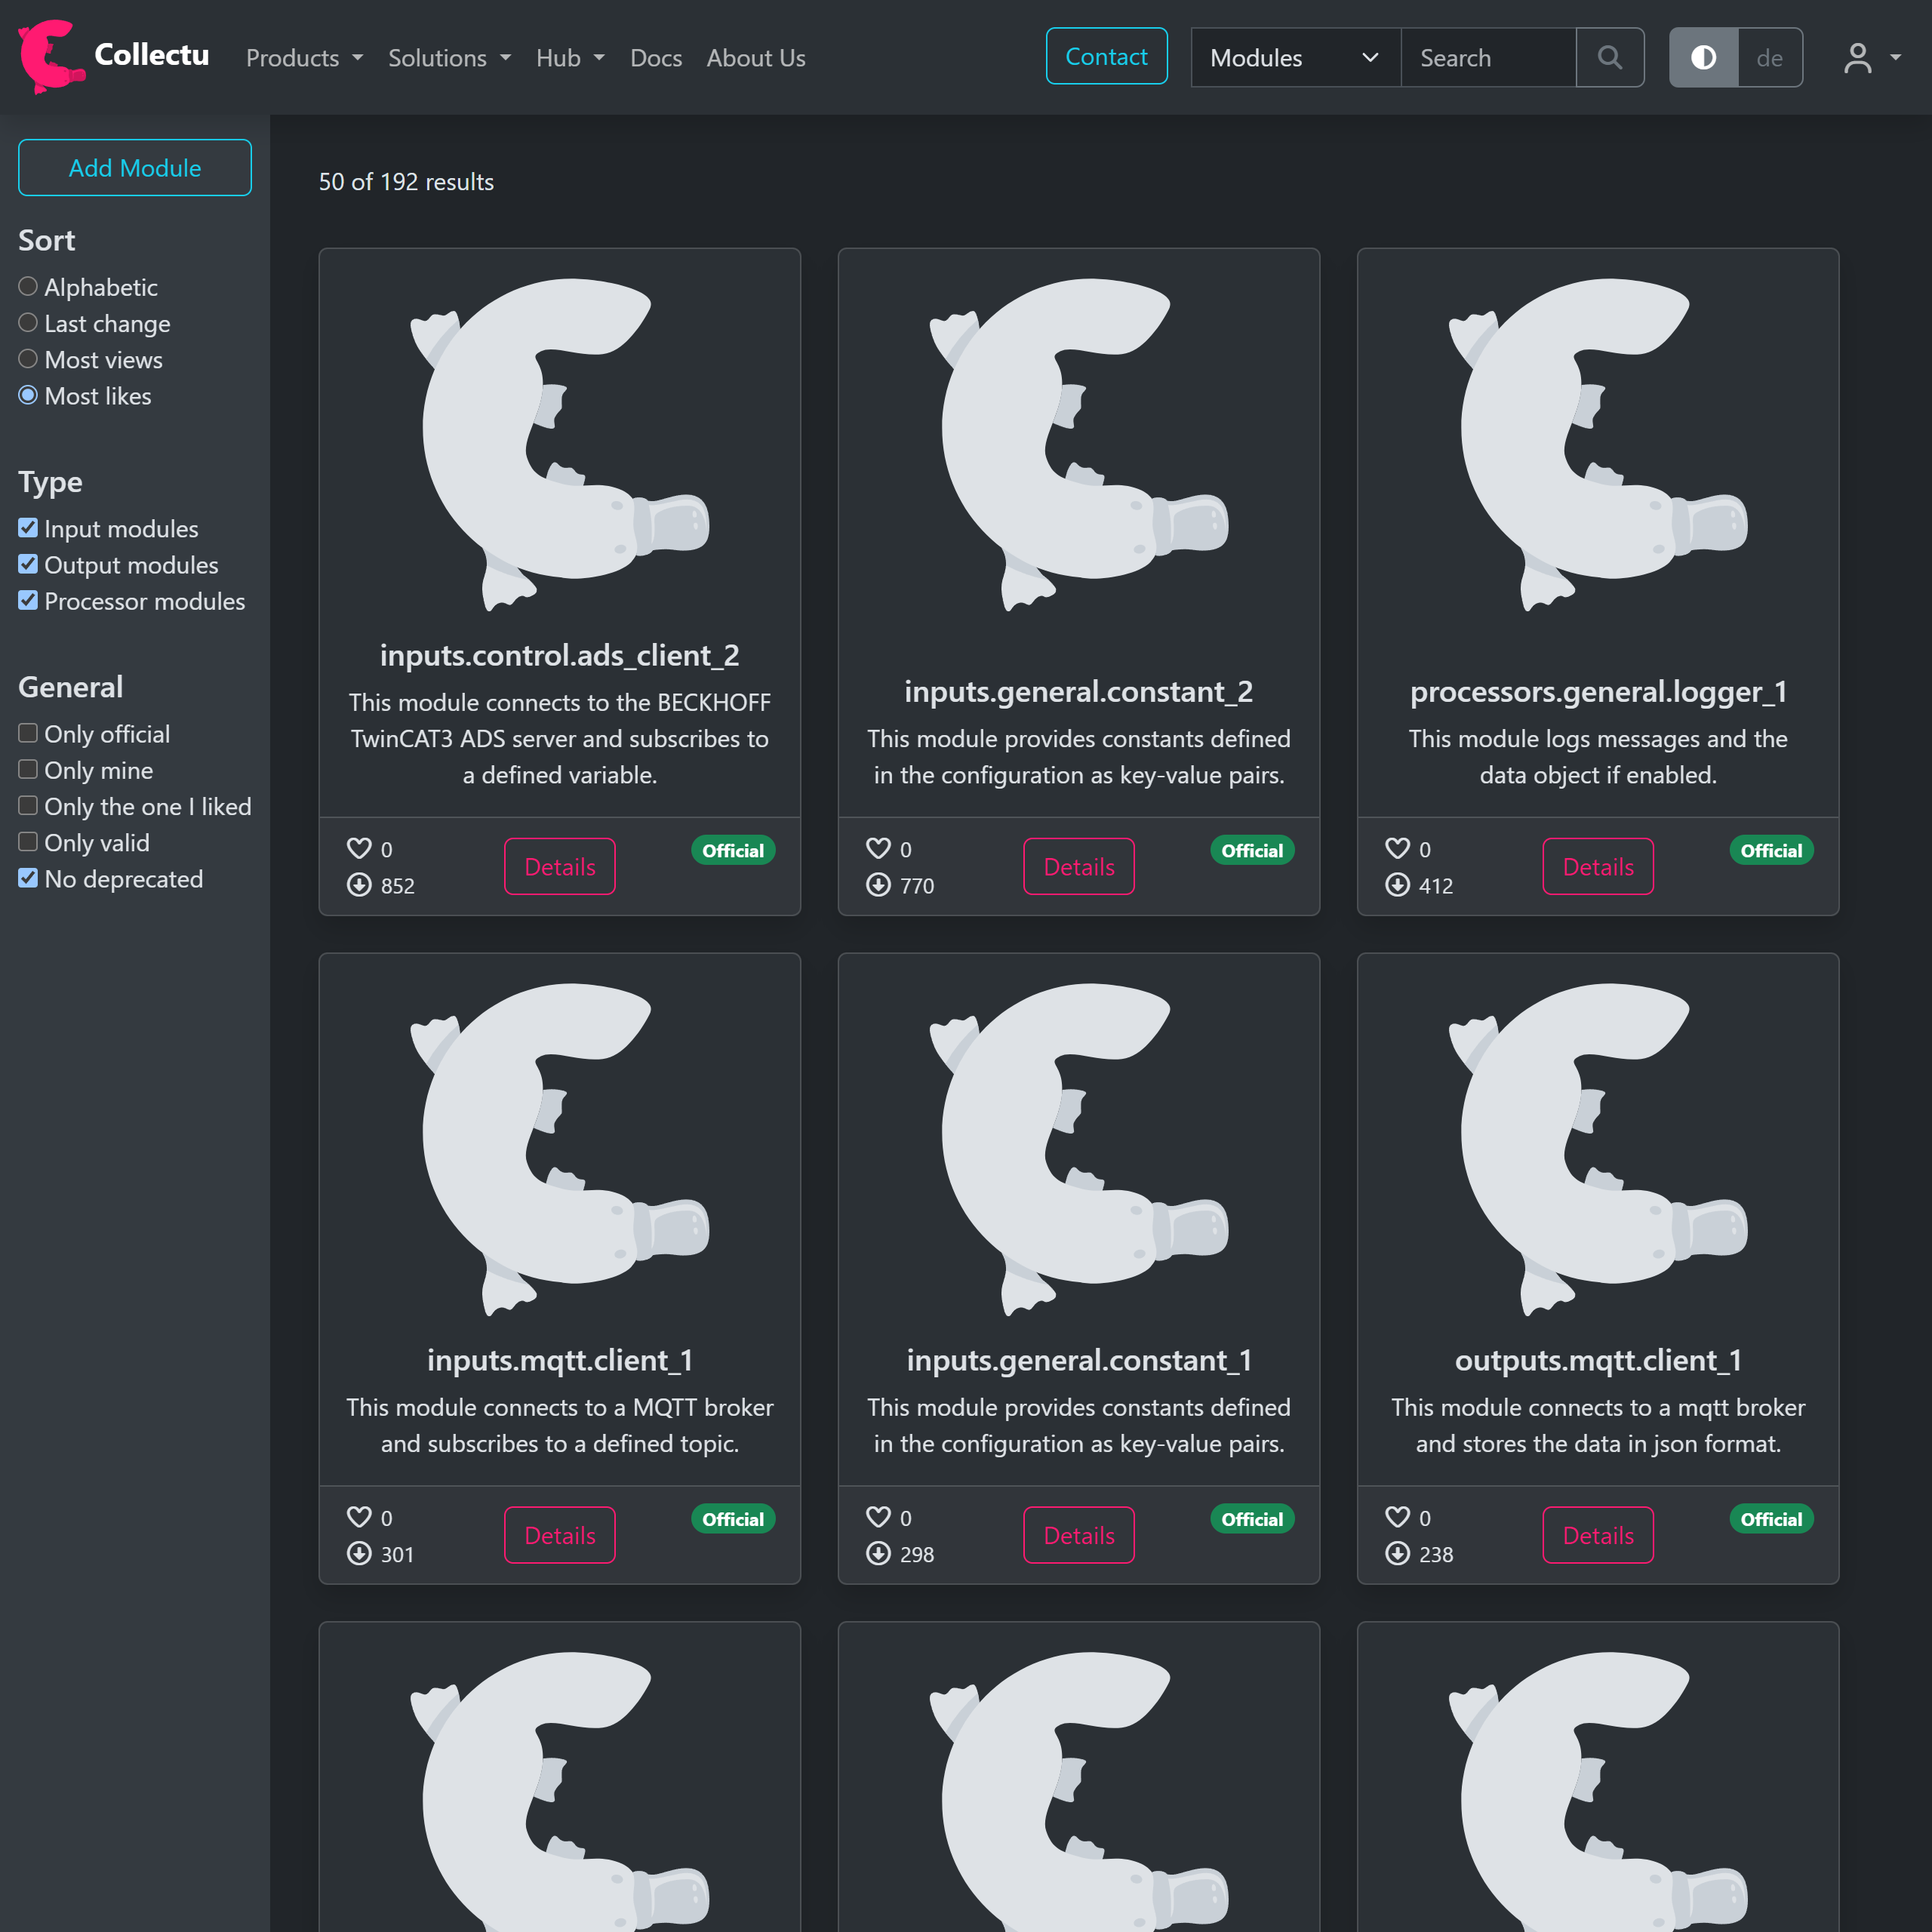This screenshot has width=1932, height=1932.
Task: Uncheck Processor modules filter
Action: coord(28,600)
